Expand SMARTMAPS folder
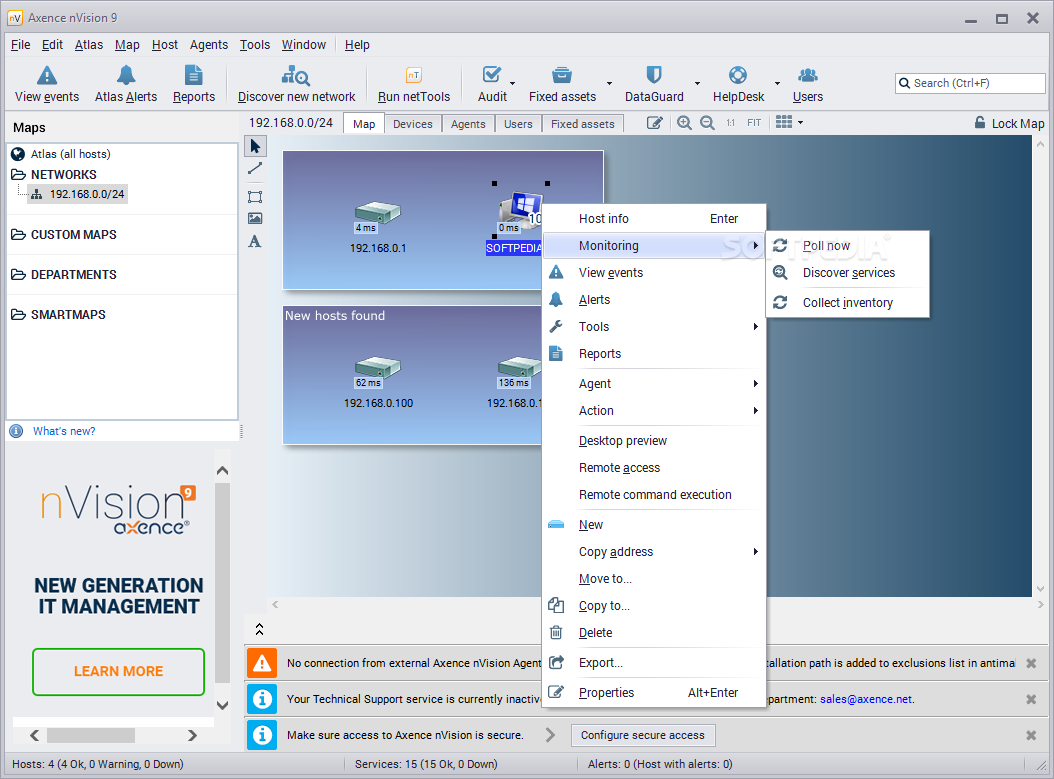Viewport: 1054px width, 779px height. point(18,315)
